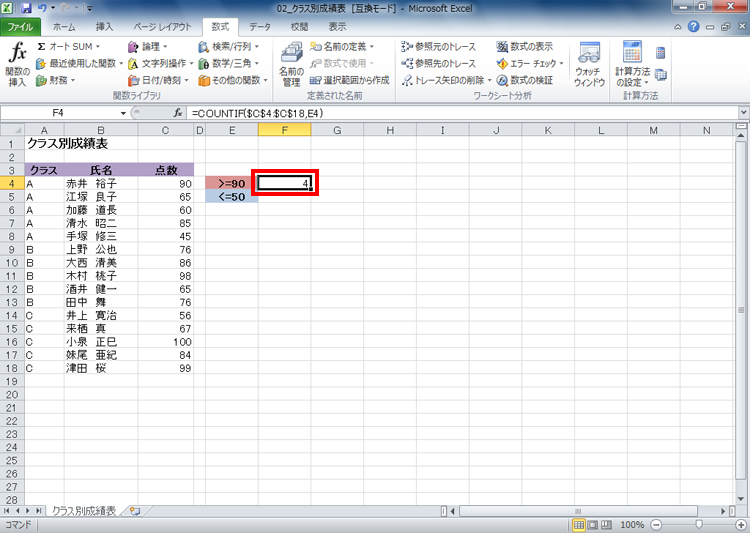Click the Zoom Out minus button

[x=656, y=525]
